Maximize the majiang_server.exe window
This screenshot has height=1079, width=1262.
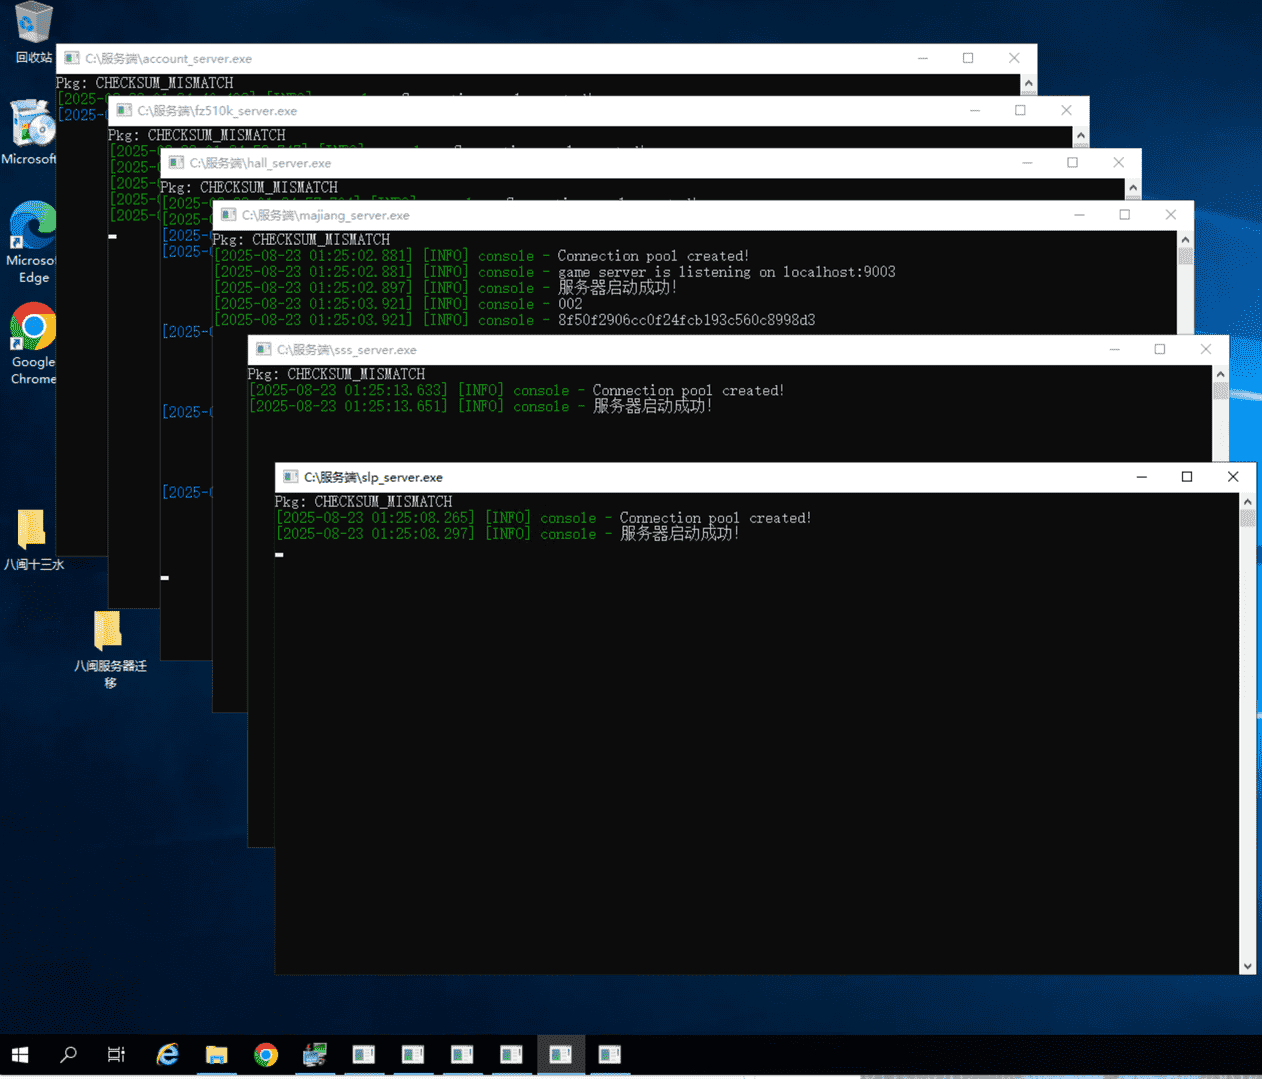pos(1125,214)
